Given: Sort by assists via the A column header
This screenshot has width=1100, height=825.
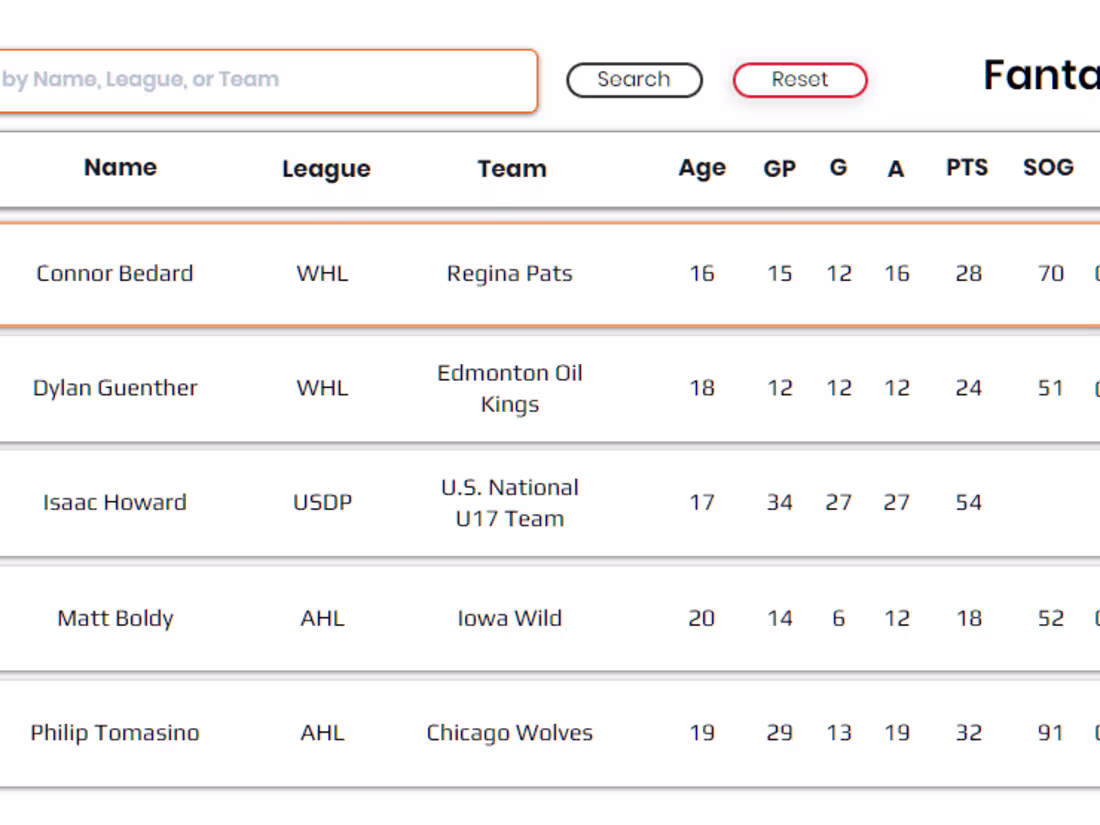Looking at the screenshot, I should tap(895, 169).
